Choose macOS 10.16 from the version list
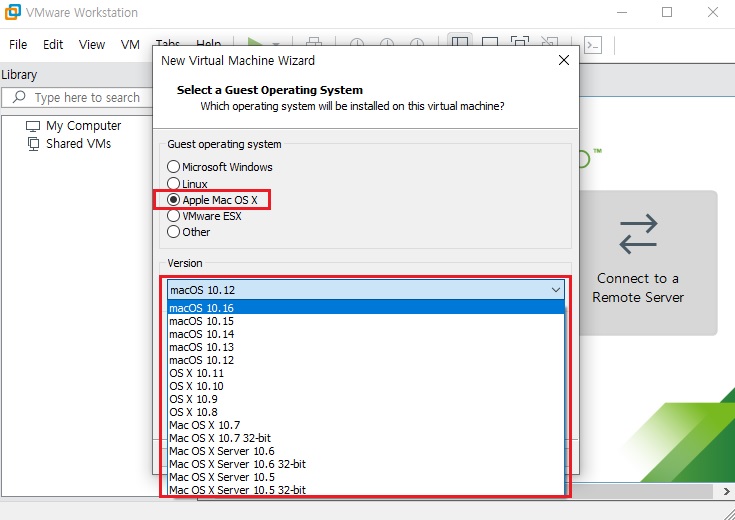 pyautogui.click(x=366, y=308)
